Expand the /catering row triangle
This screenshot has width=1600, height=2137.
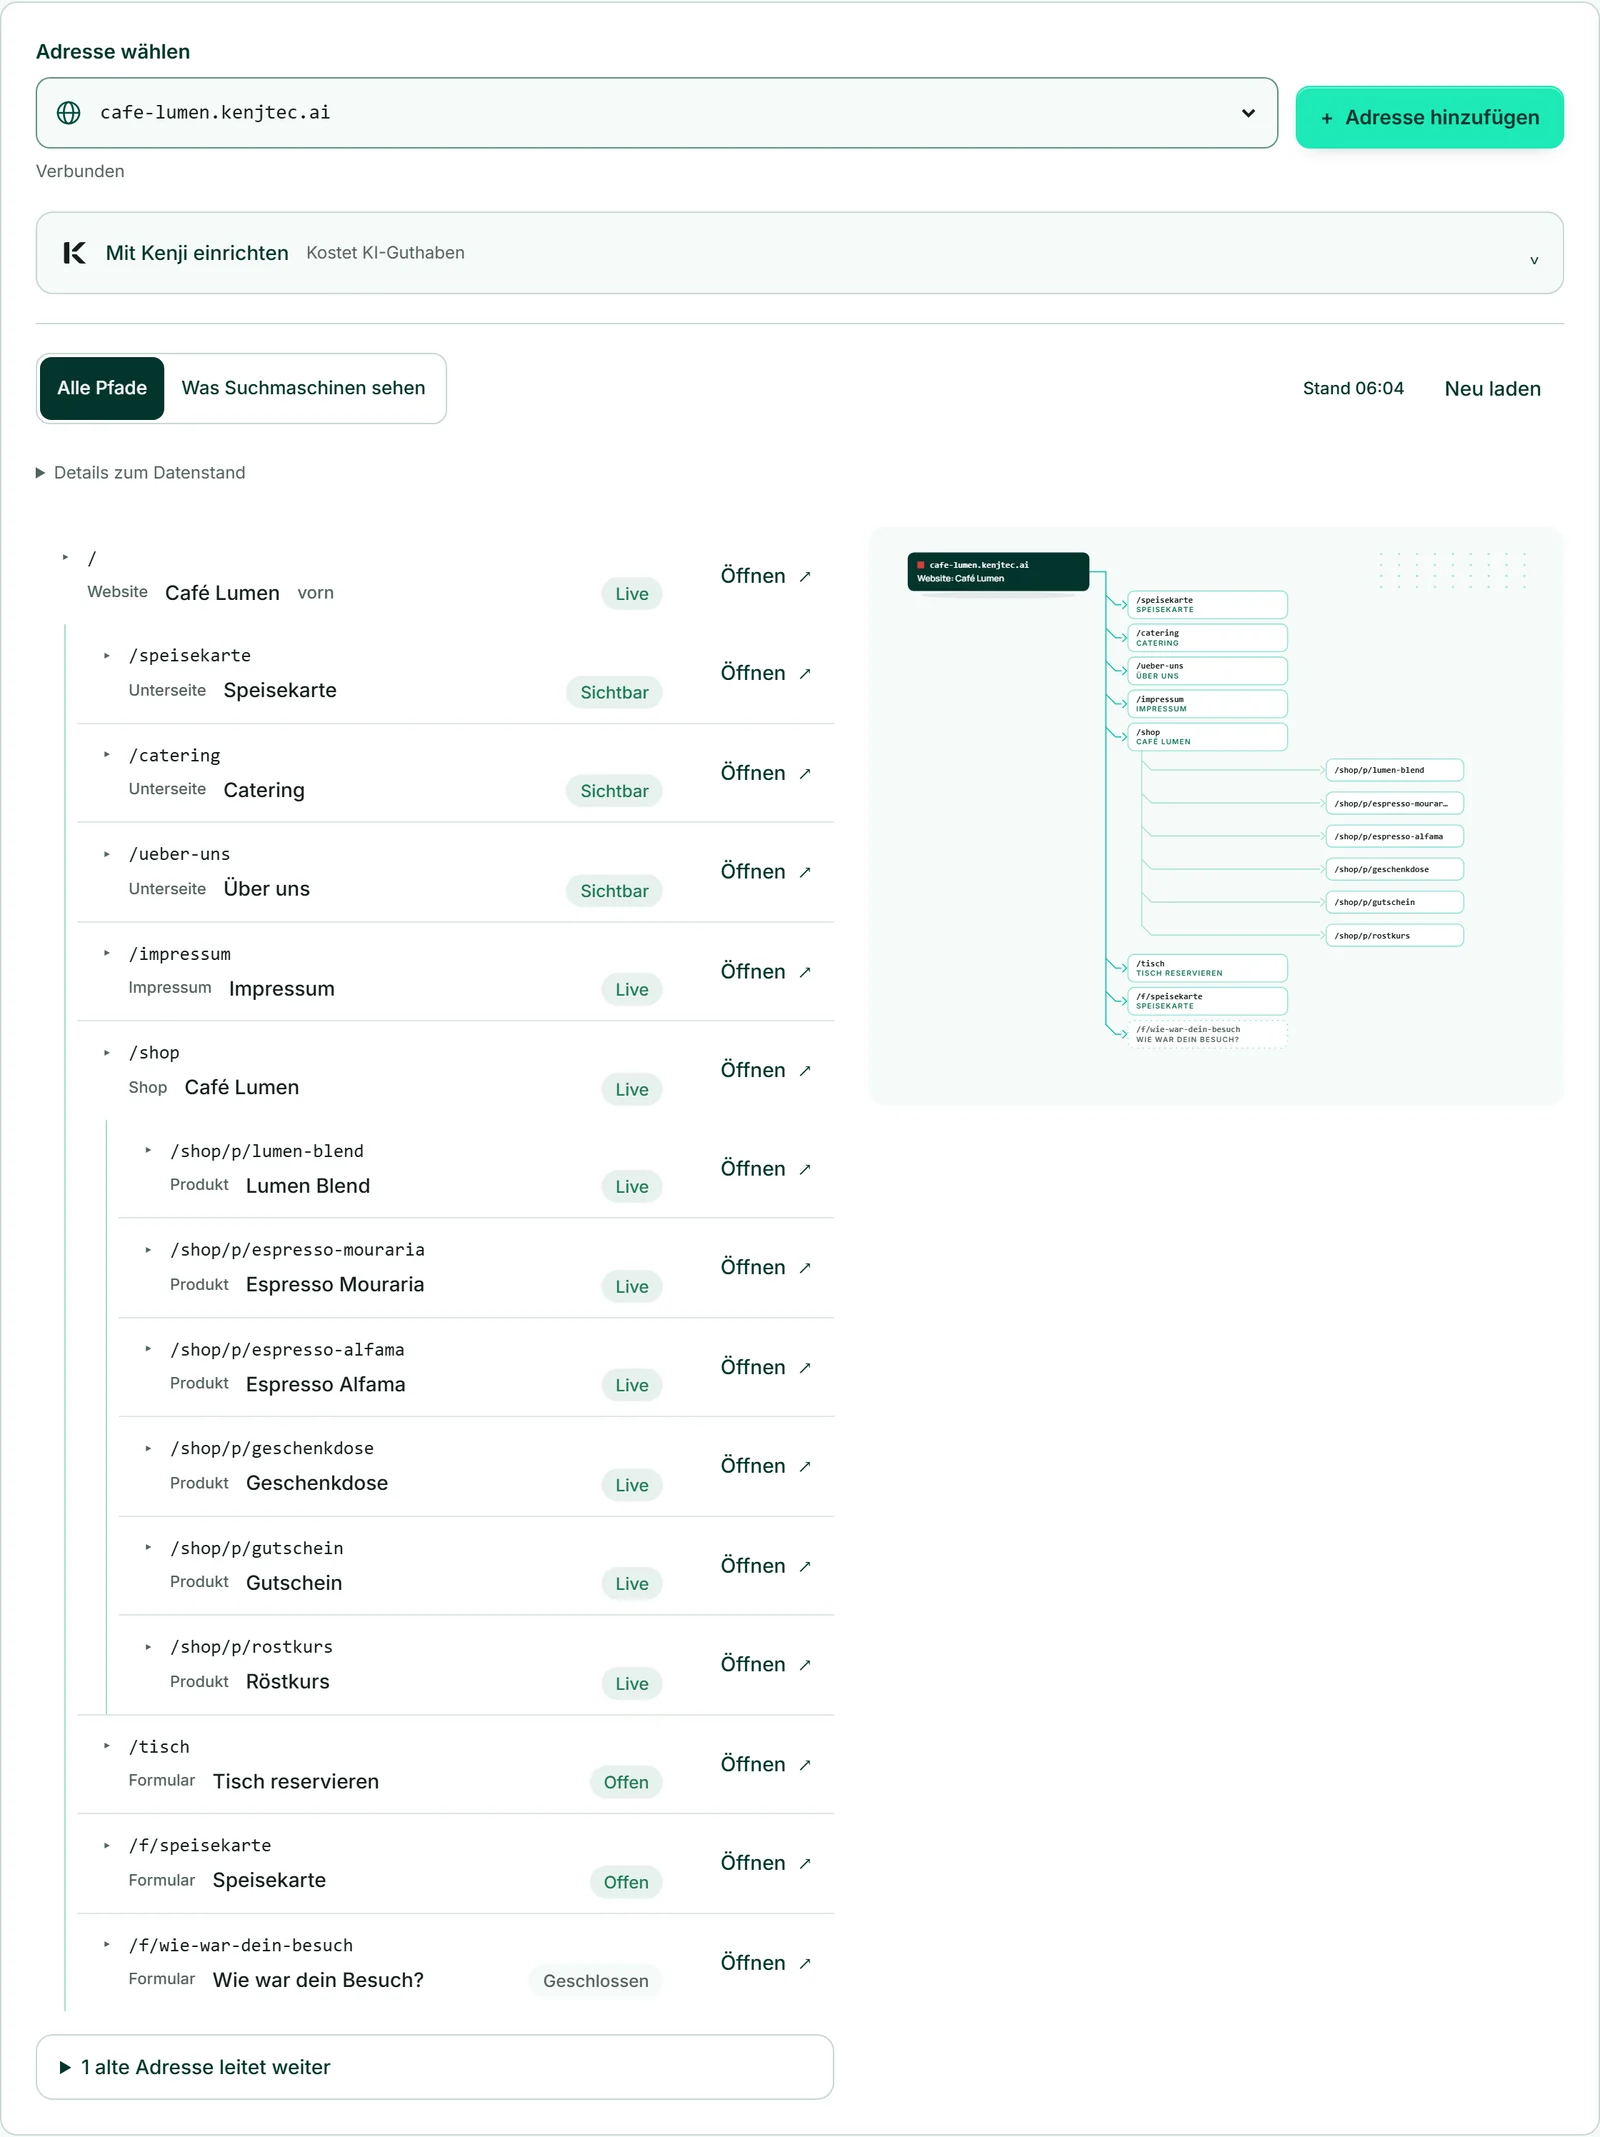point(107,755)
